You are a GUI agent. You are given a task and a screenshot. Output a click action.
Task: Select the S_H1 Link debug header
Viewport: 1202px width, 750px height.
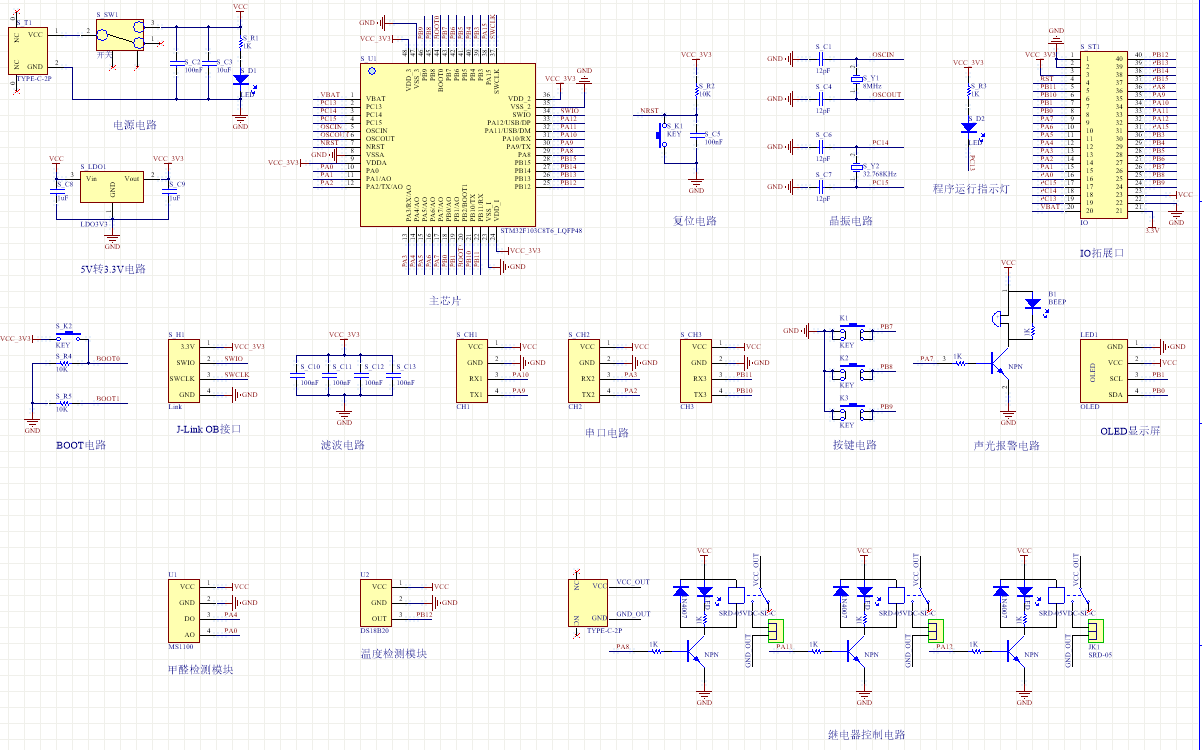pyautogui.click(x=185, y=370)
